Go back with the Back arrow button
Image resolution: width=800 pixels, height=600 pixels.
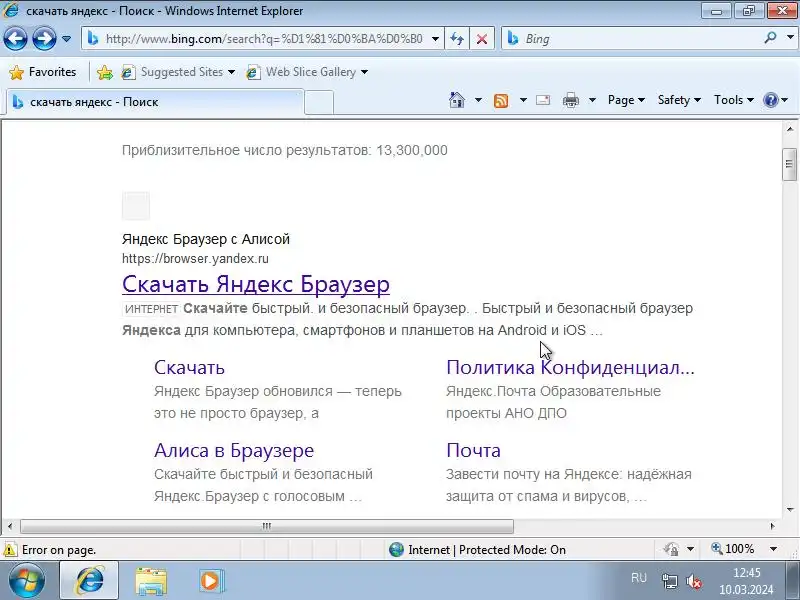click(15, 39)
